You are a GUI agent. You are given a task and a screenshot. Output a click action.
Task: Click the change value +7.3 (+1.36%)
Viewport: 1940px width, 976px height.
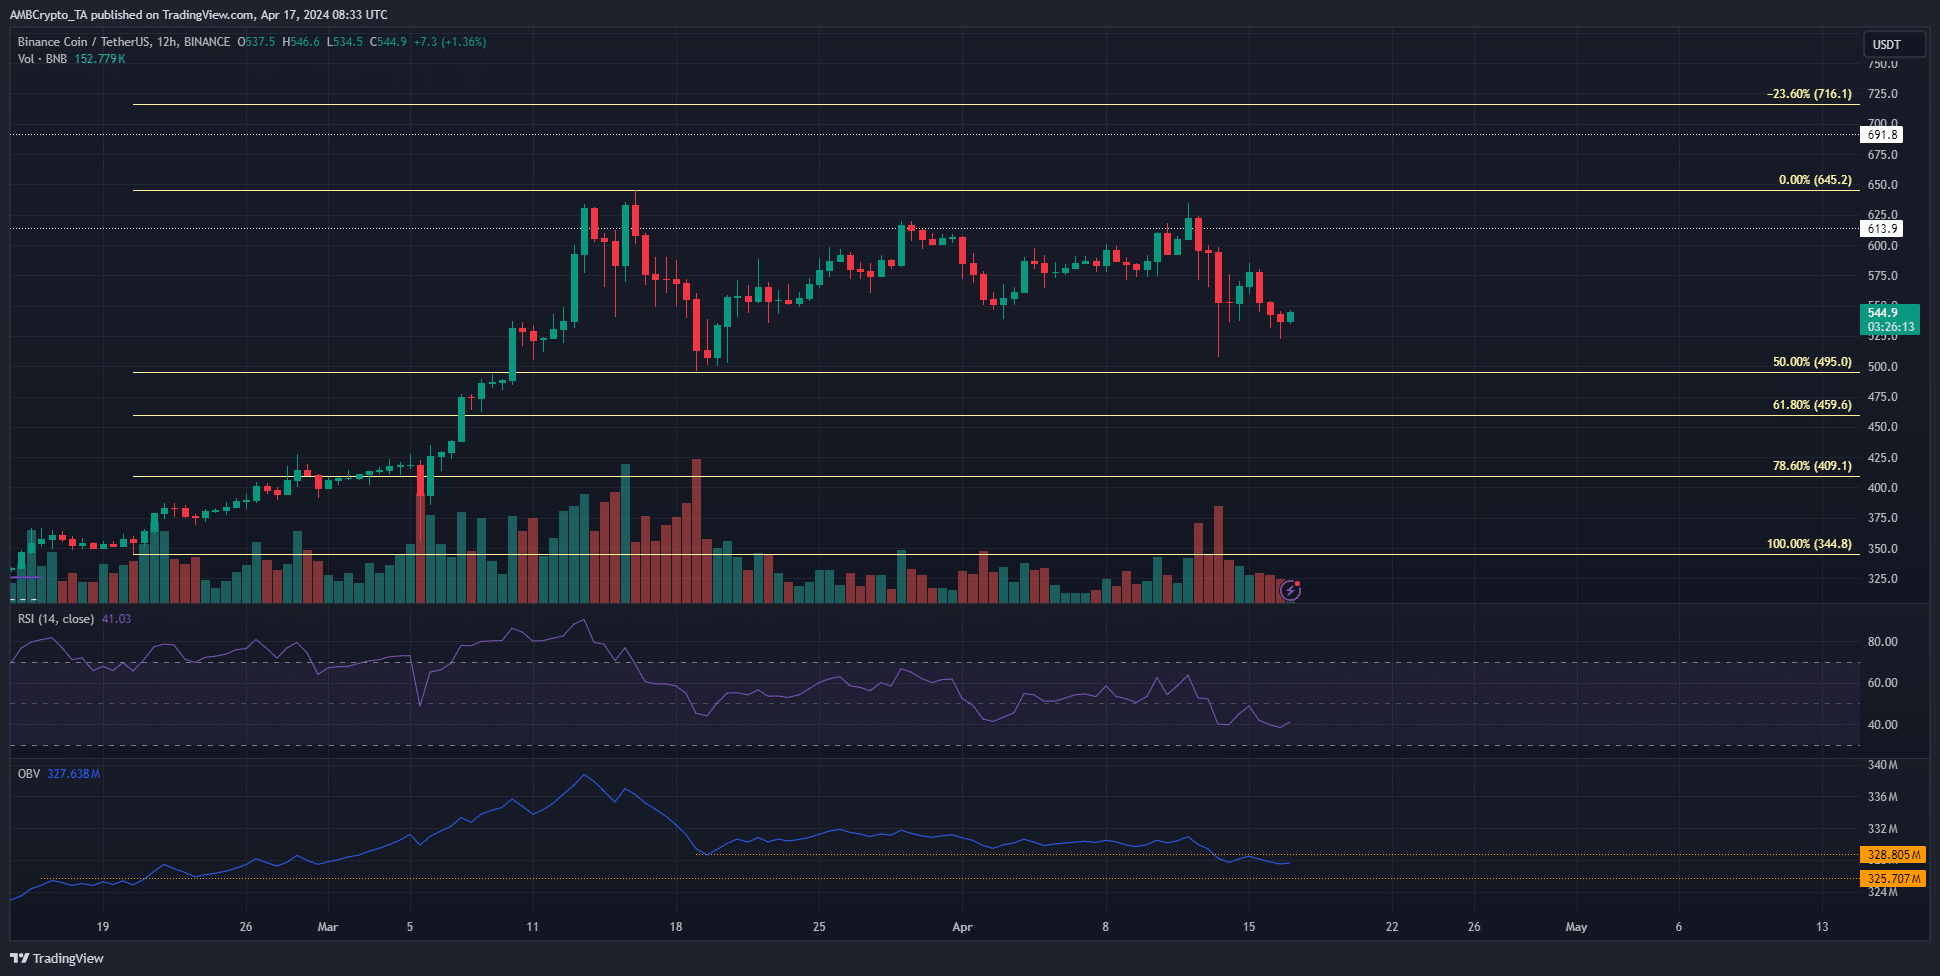coord(450,42)
